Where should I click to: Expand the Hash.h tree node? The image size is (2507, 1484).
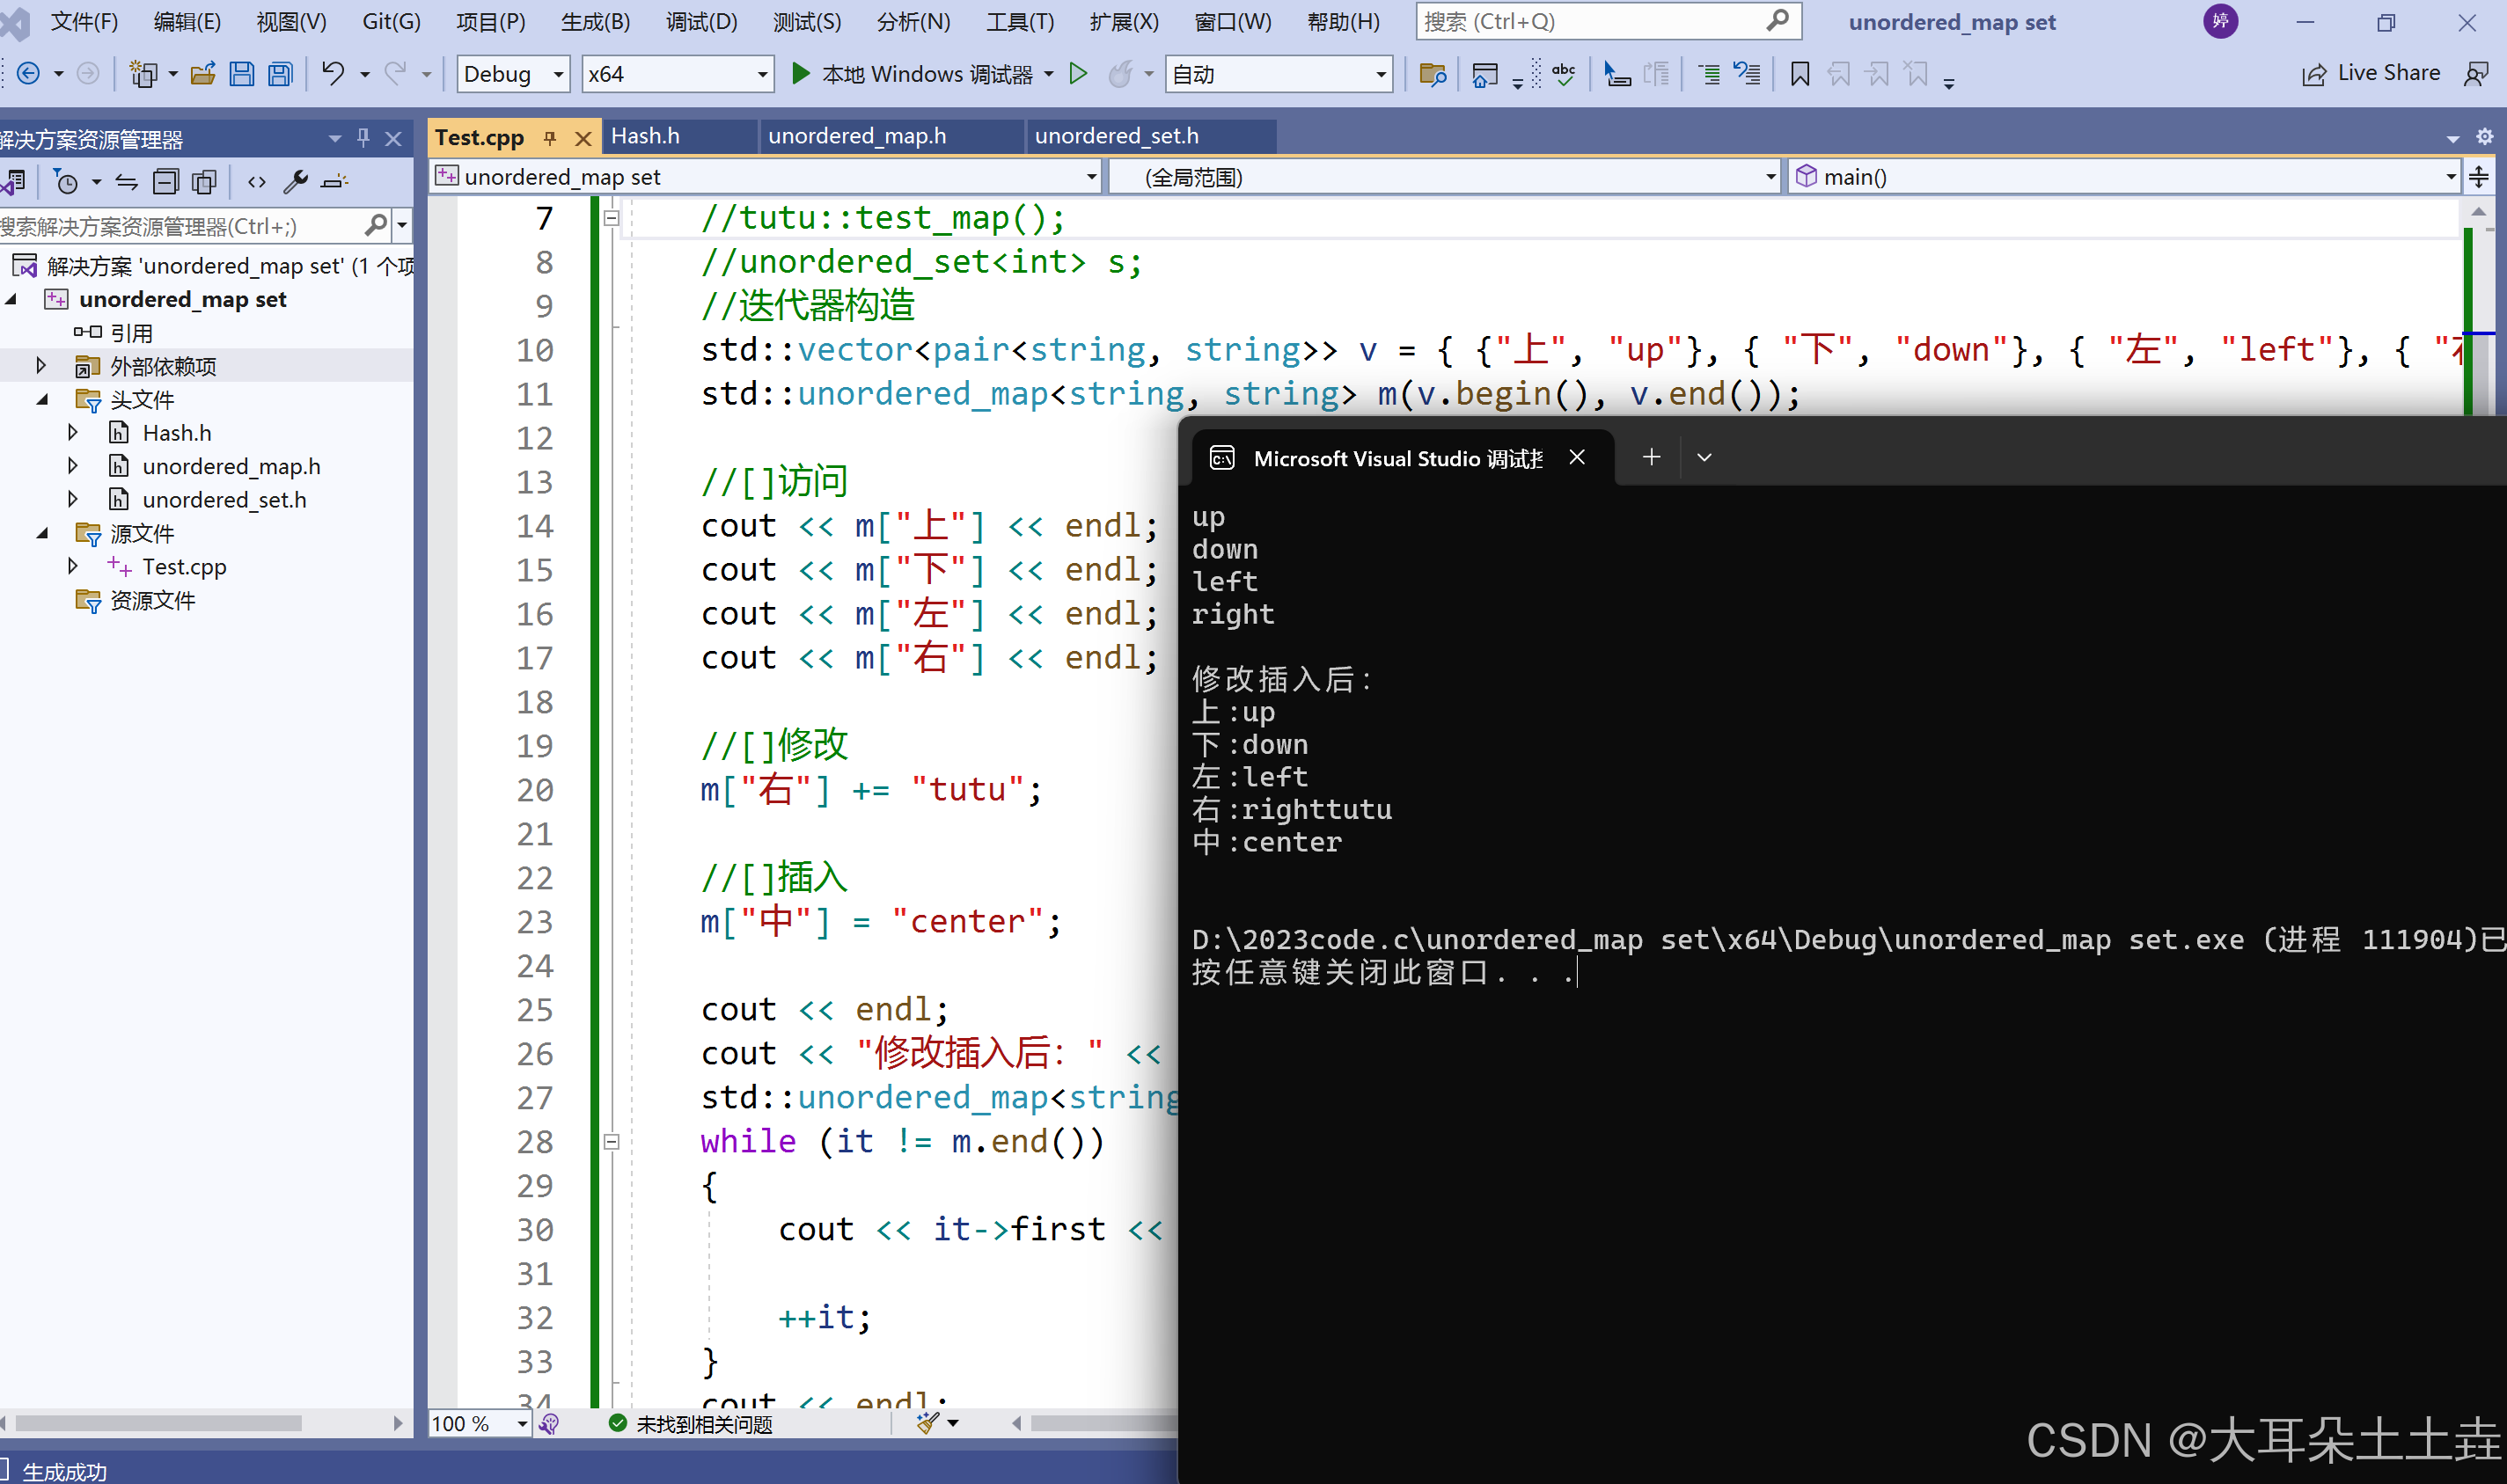point(73,433)
